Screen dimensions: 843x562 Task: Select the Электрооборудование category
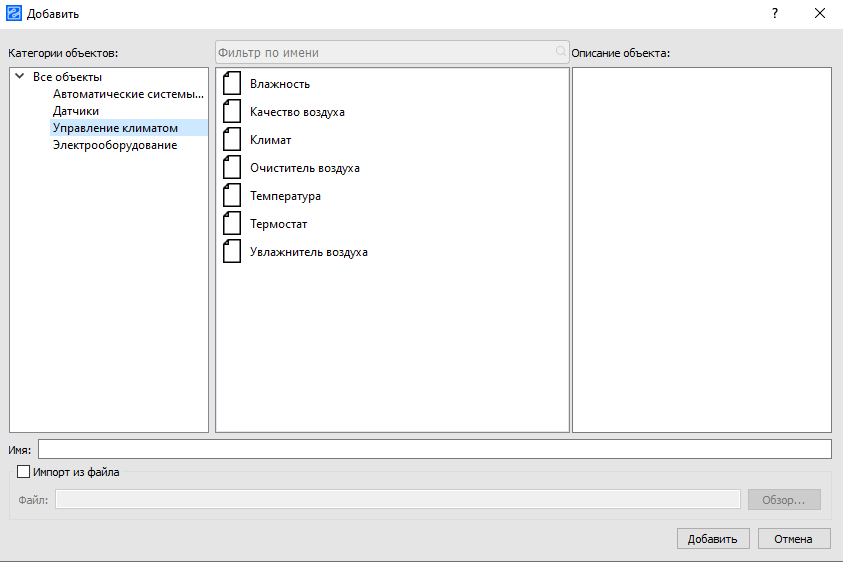tap(115, 145)
